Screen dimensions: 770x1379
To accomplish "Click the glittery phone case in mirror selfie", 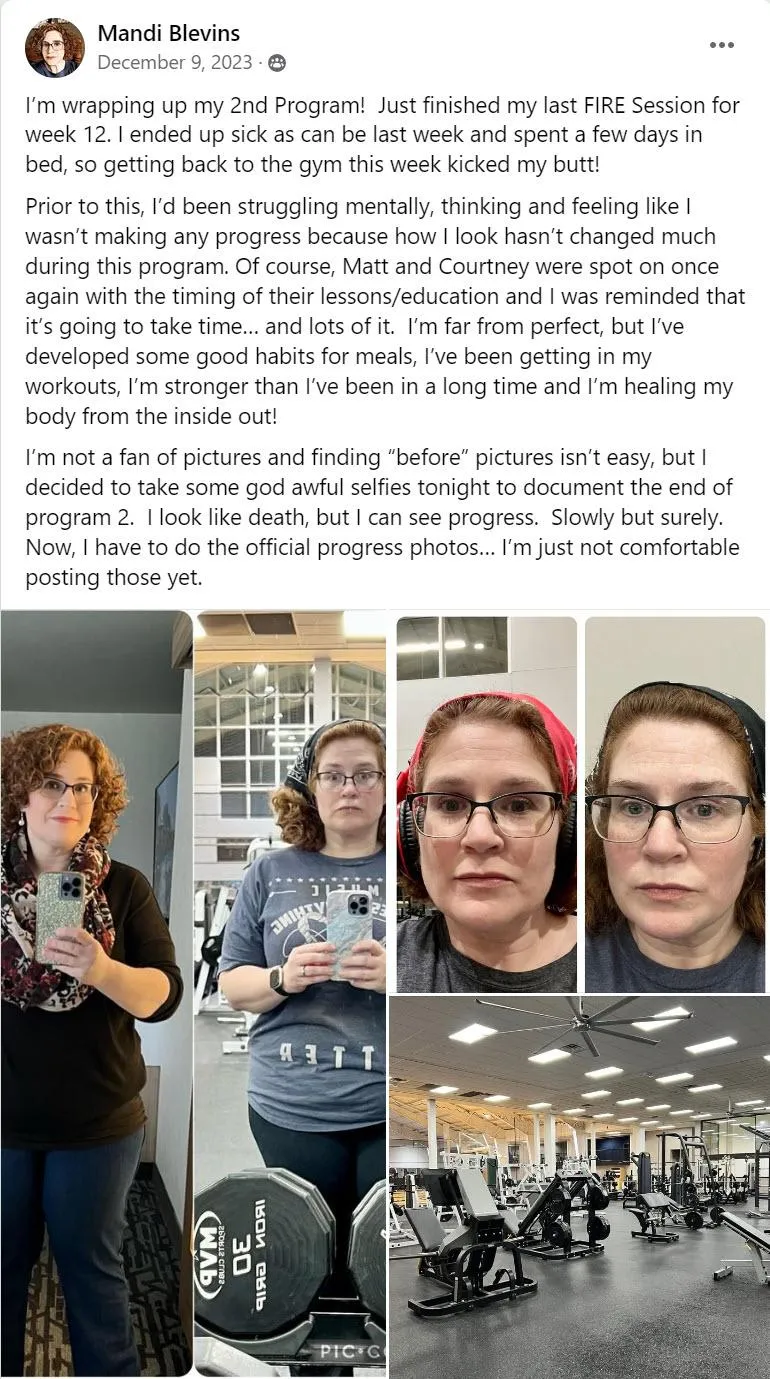I will click(x=60, y=915).
